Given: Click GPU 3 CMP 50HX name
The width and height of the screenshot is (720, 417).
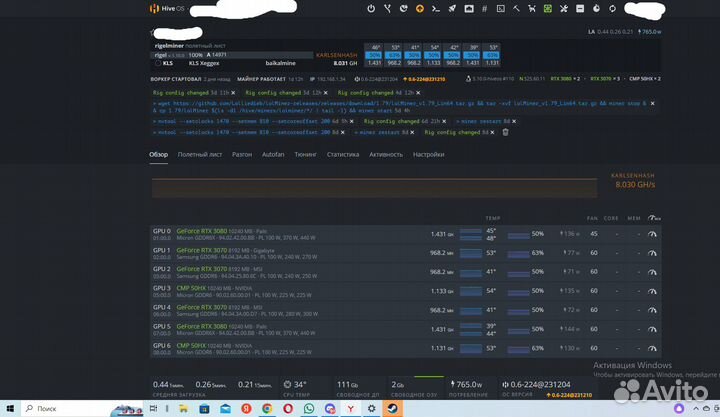Looking at the screenshot, I should tap(191, 288).
